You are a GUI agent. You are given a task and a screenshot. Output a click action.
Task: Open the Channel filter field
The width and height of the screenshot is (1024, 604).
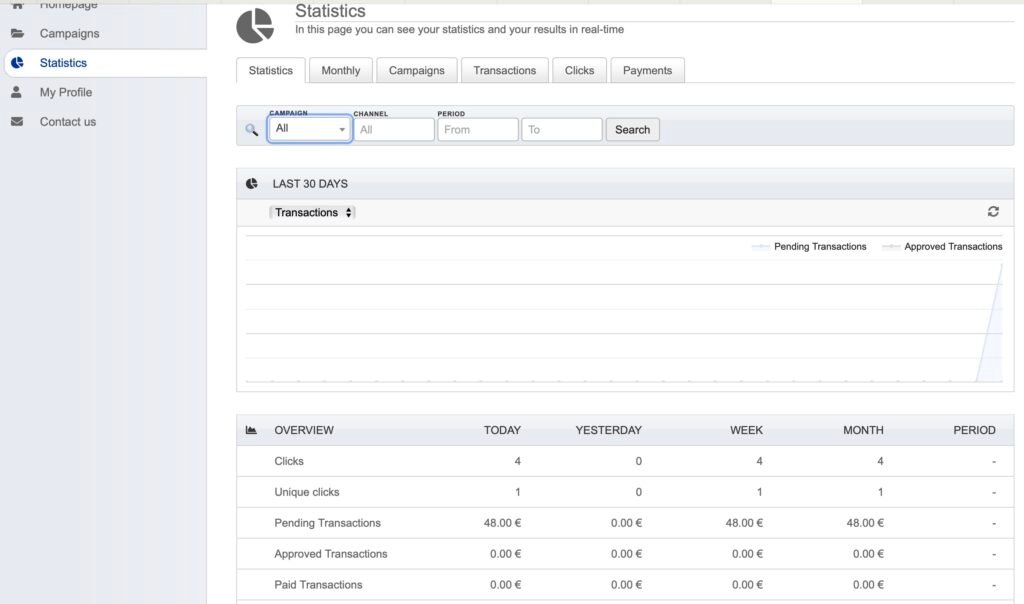(x=394, y=130)
